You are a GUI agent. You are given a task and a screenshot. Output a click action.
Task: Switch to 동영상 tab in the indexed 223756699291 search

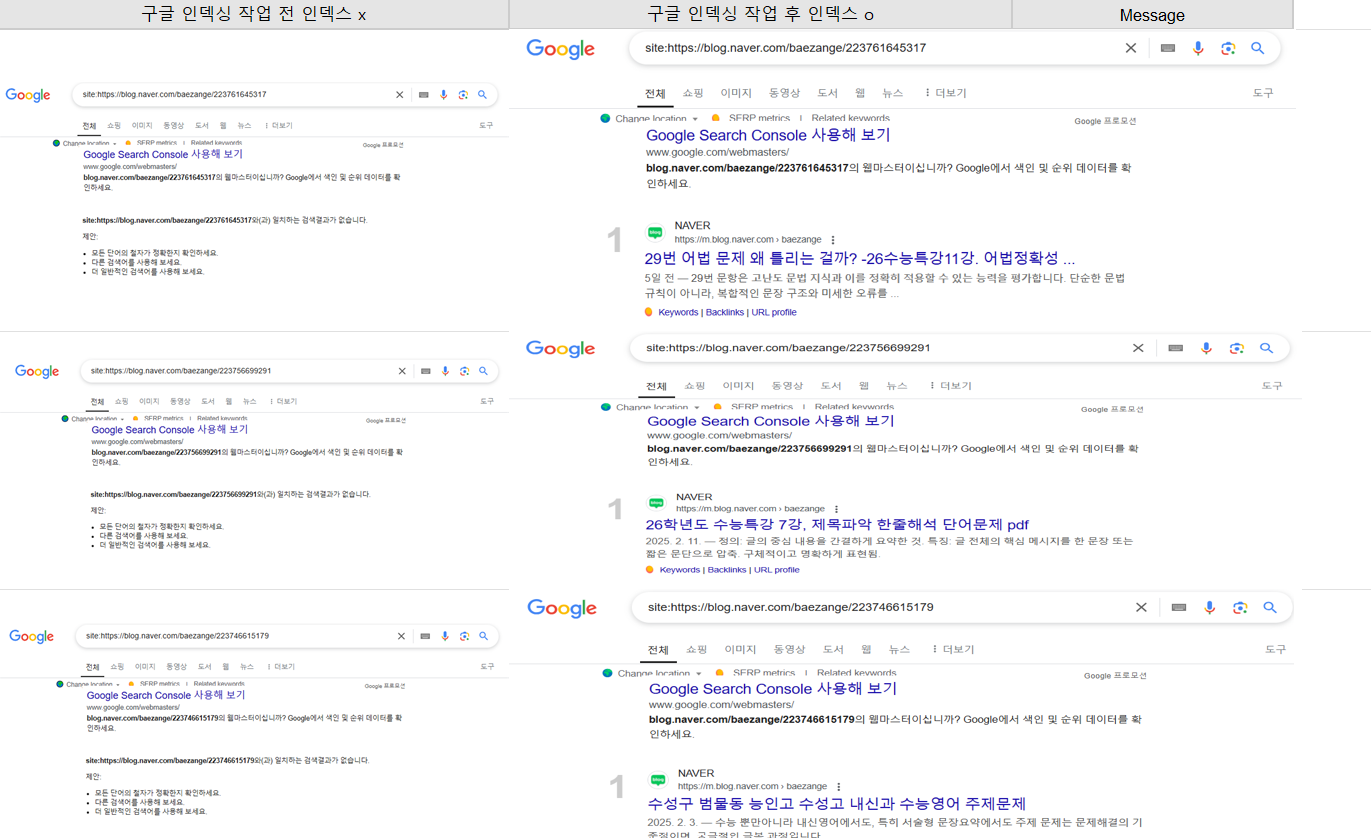787,386
